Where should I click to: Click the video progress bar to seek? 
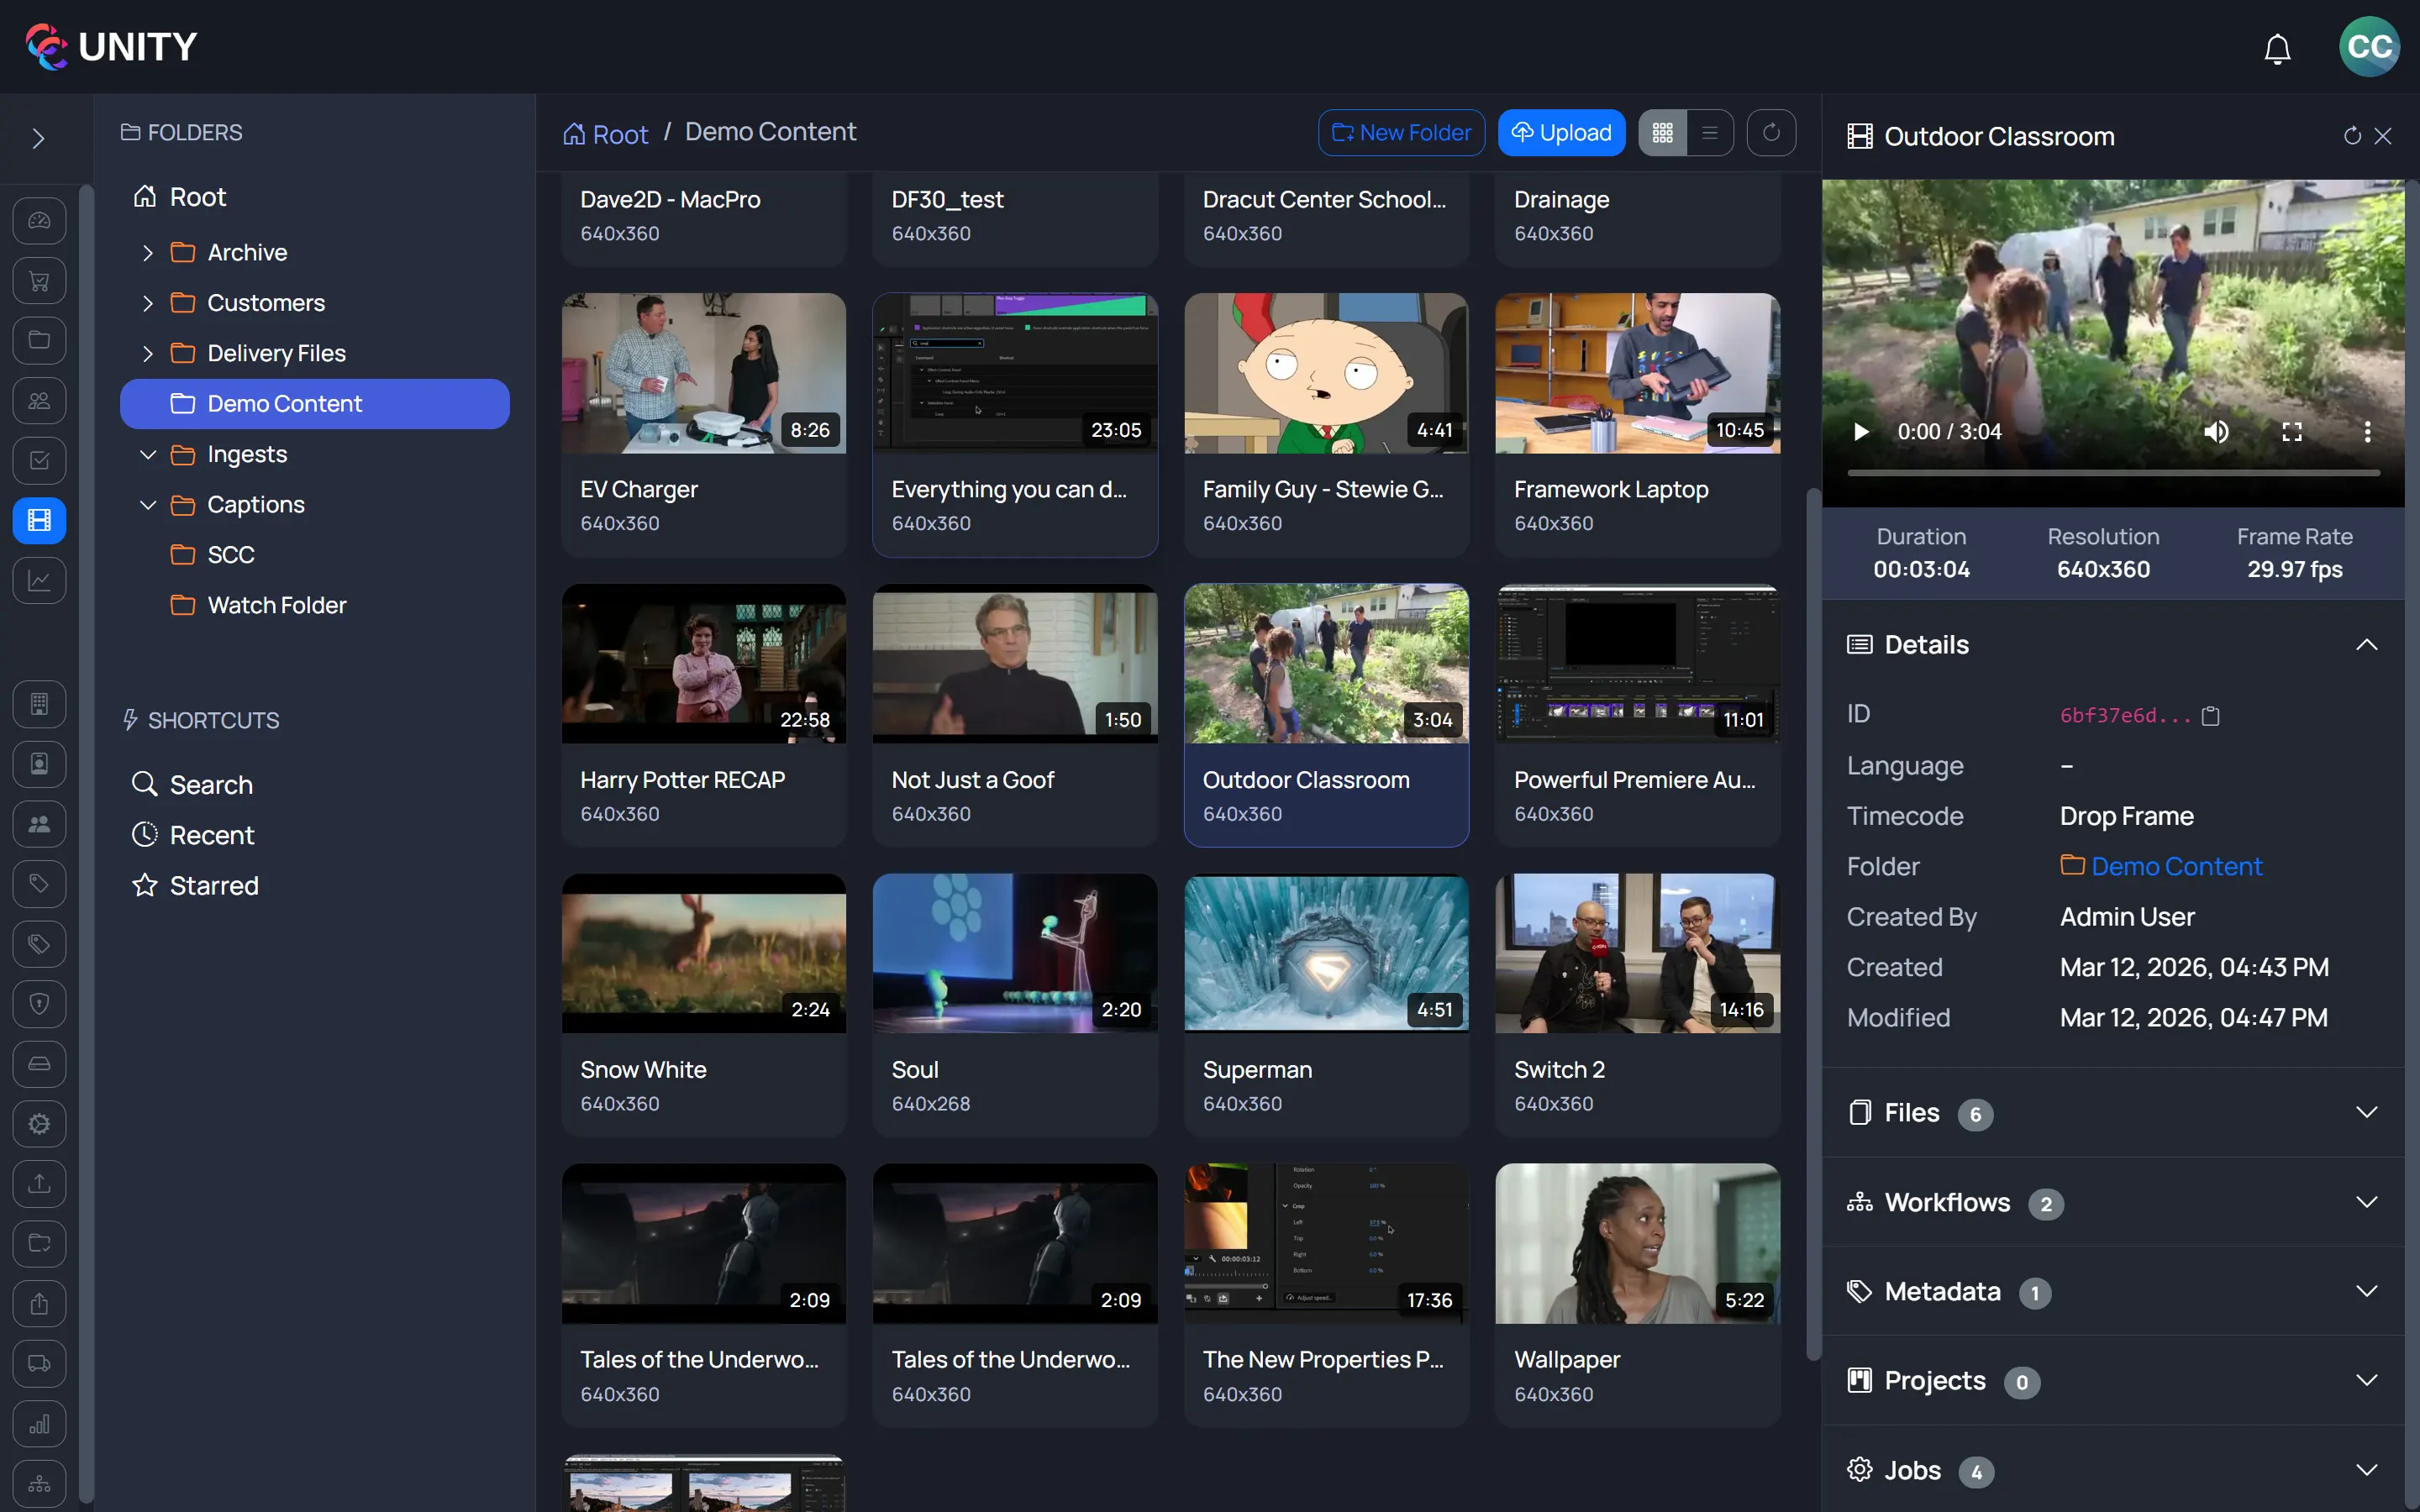tap(2113, 472)
